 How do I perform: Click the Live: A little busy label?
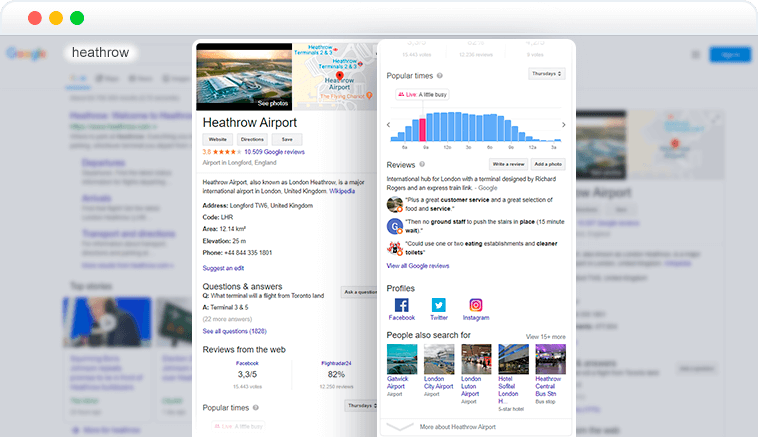click(x=423, y=95)
